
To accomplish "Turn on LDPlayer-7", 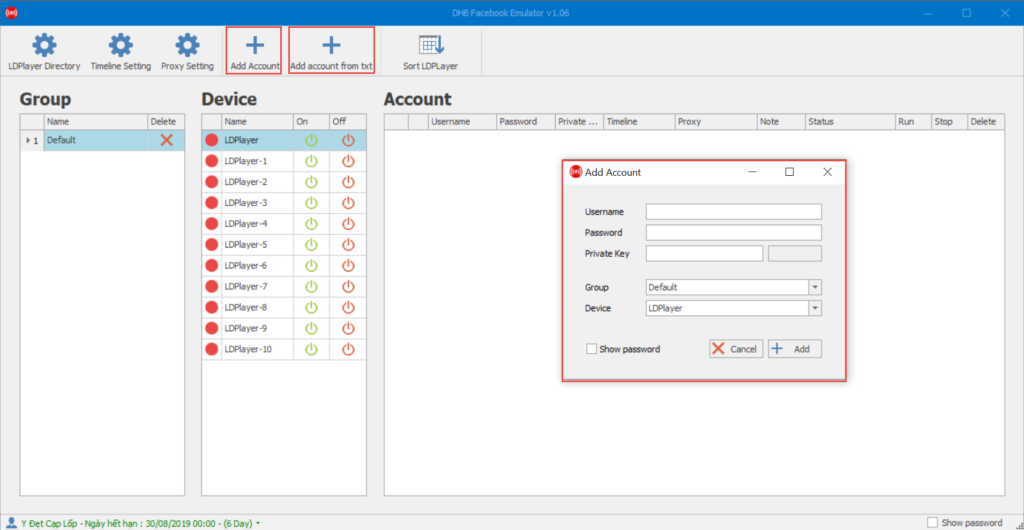I will coord(312,286).
